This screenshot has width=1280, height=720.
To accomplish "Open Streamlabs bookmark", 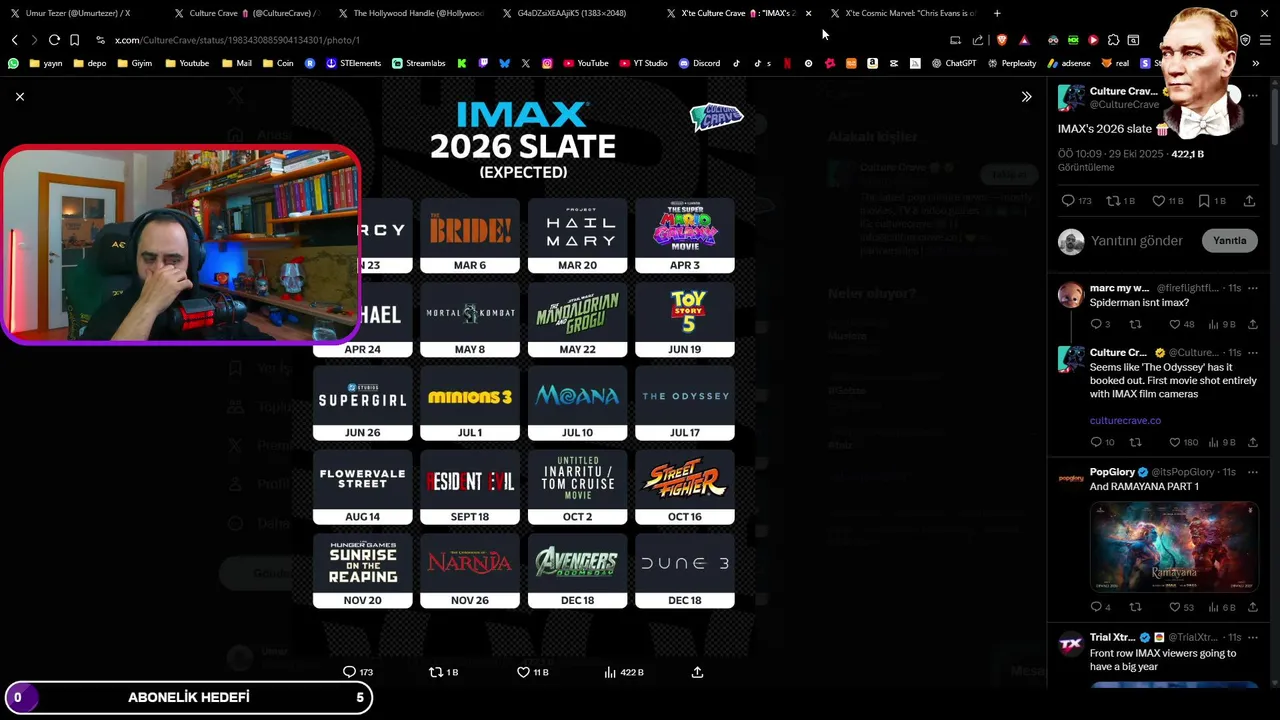I will click(x=419, y=63).
